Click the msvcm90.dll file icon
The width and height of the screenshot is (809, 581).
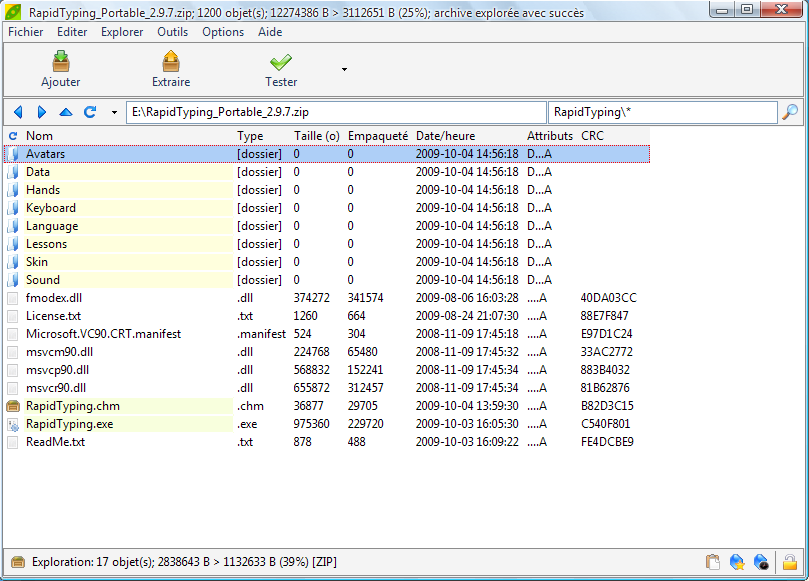point(13,352)
